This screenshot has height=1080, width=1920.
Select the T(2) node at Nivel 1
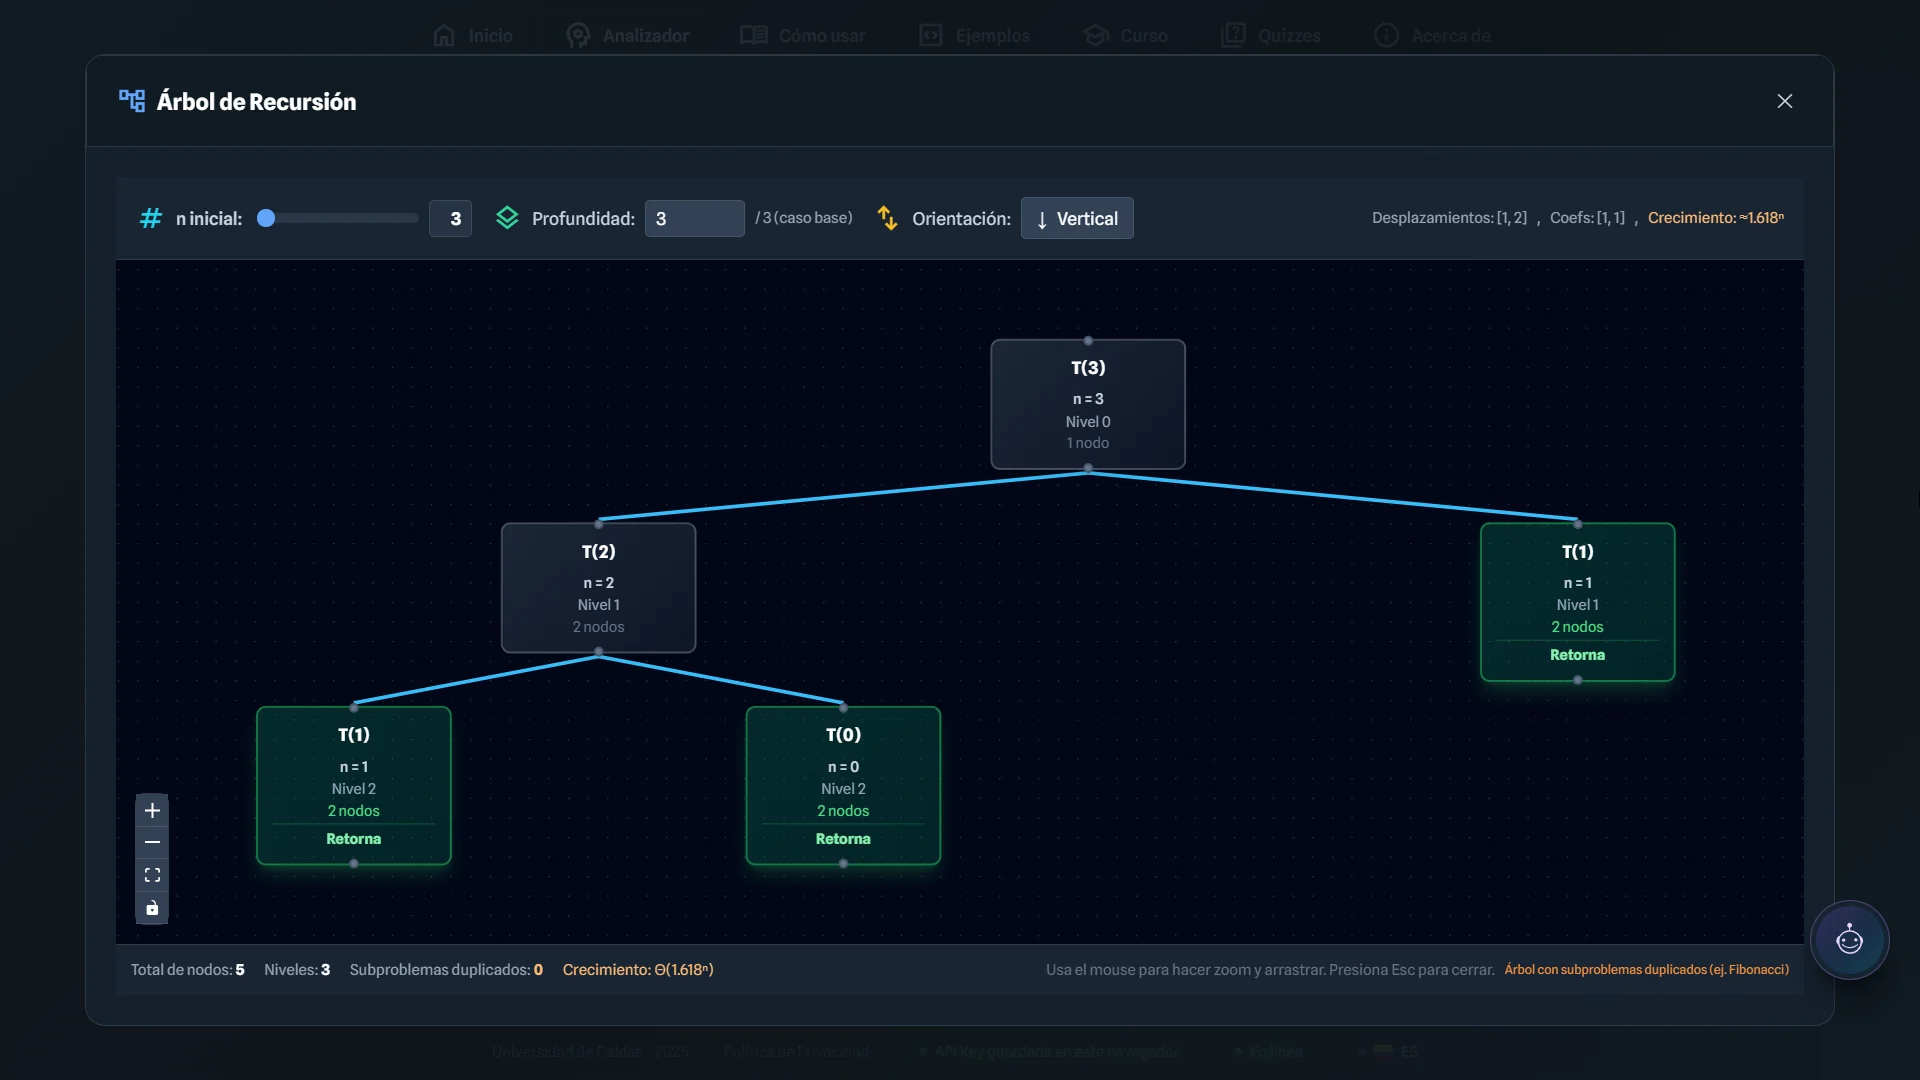tap(598, 588)
